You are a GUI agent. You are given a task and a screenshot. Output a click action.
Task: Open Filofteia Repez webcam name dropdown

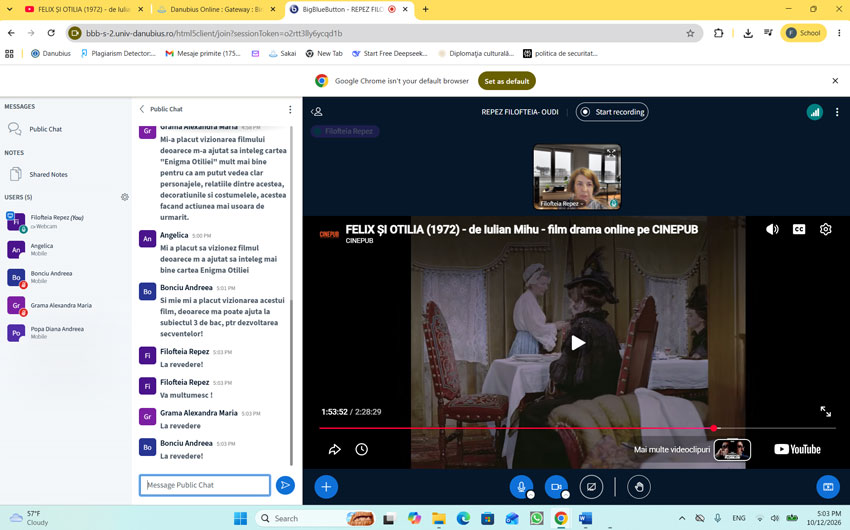click(x=561, y=204)
